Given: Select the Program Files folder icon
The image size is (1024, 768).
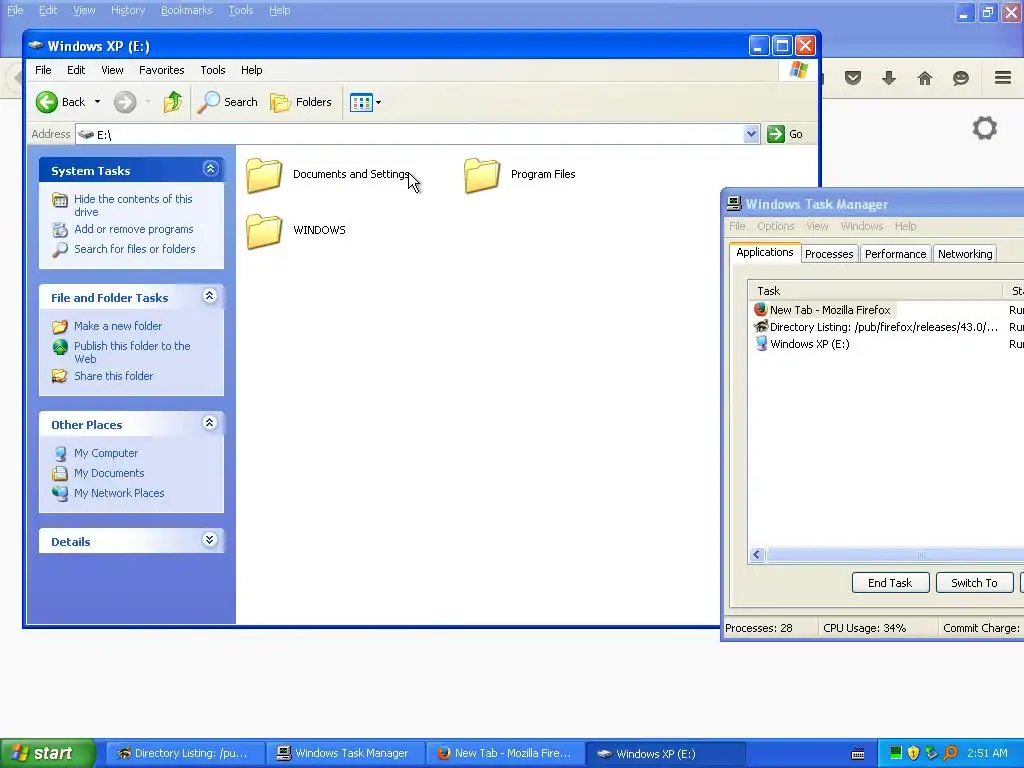Looking at the screenshot, I should coord(482,175).
